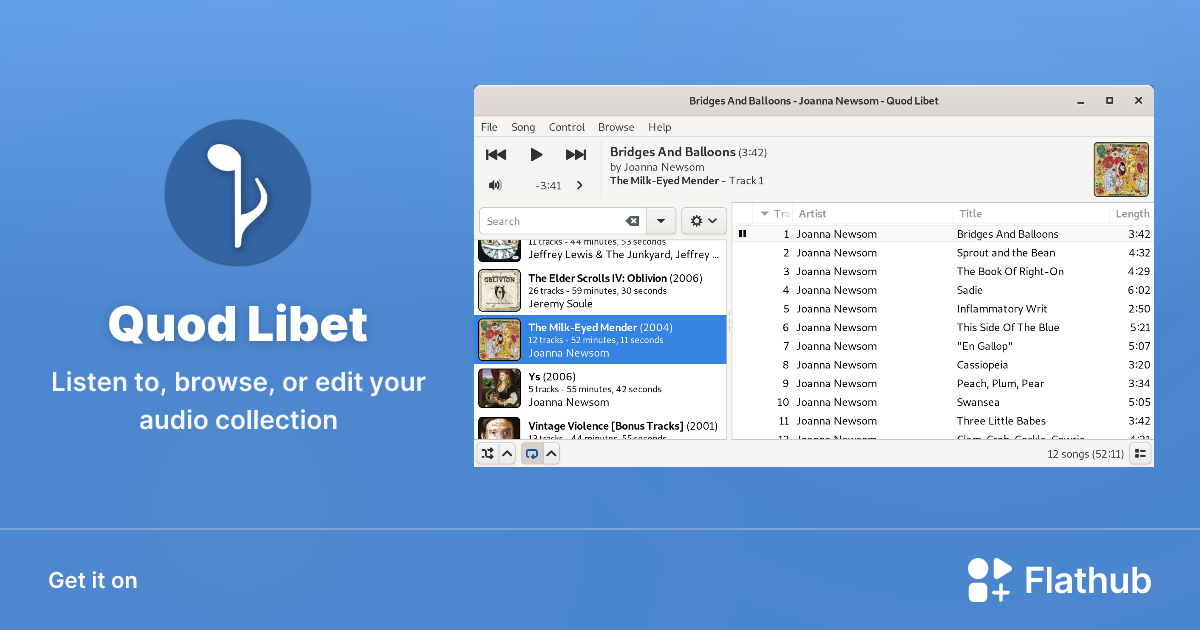1200x630 pixels.
Task: Open the Browse menu
Action: click(x=616, y=127)
